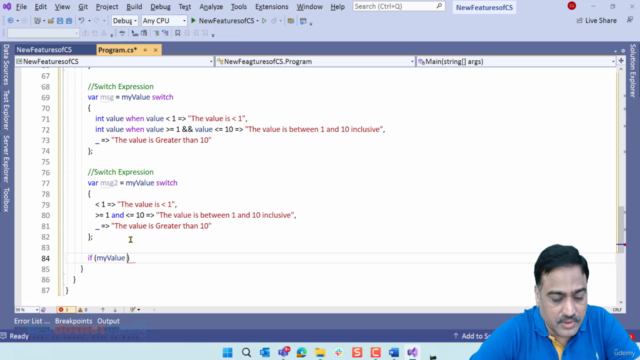Close the Program.cs tab
The height and width of the screenshot is (360, 640).
(x=156, y=50)
